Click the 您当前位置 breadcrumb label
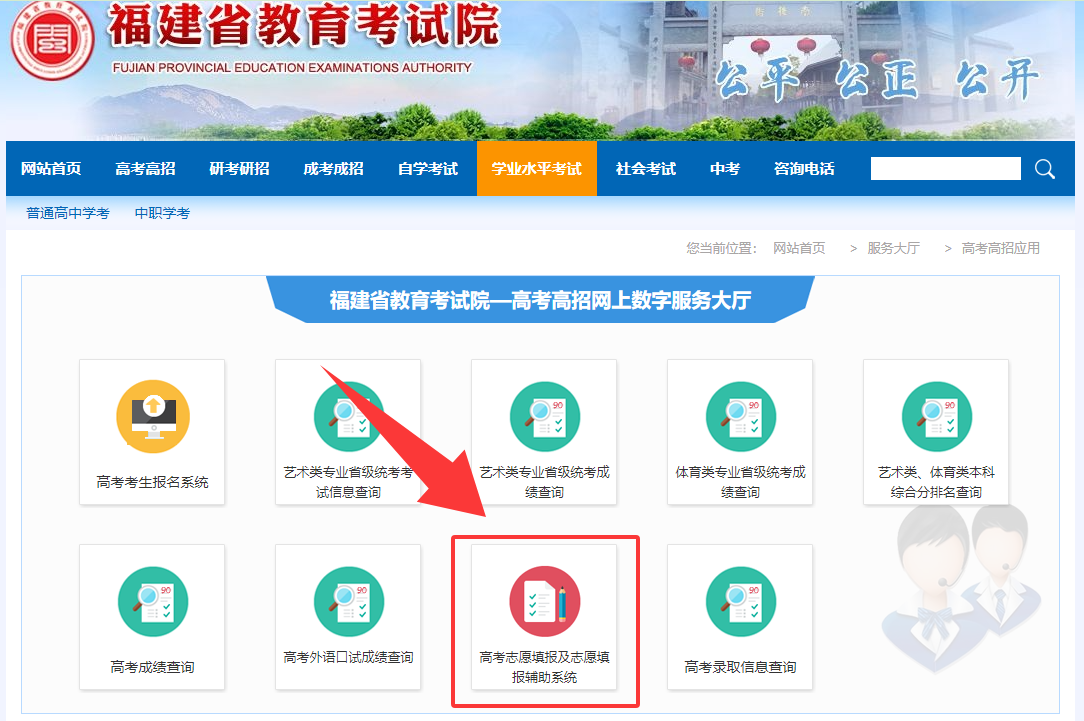The image size is (1084, 721). click(722, 248)
